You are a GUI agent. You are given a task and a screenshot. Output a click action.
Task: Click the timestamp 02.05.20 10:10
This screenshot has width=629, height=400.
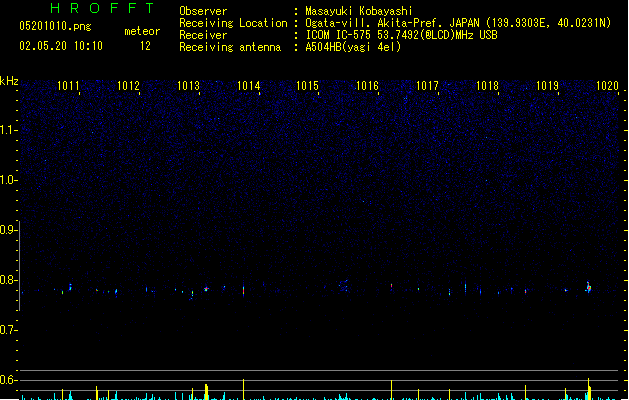click(61, 46)
